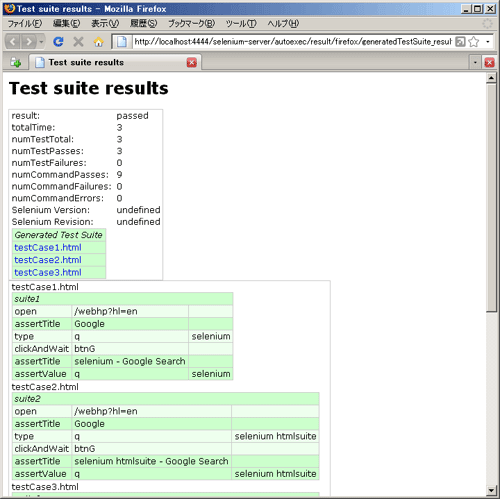Close the Test suite results tab
Screen dimensions: 500x499
pos(192,63)
